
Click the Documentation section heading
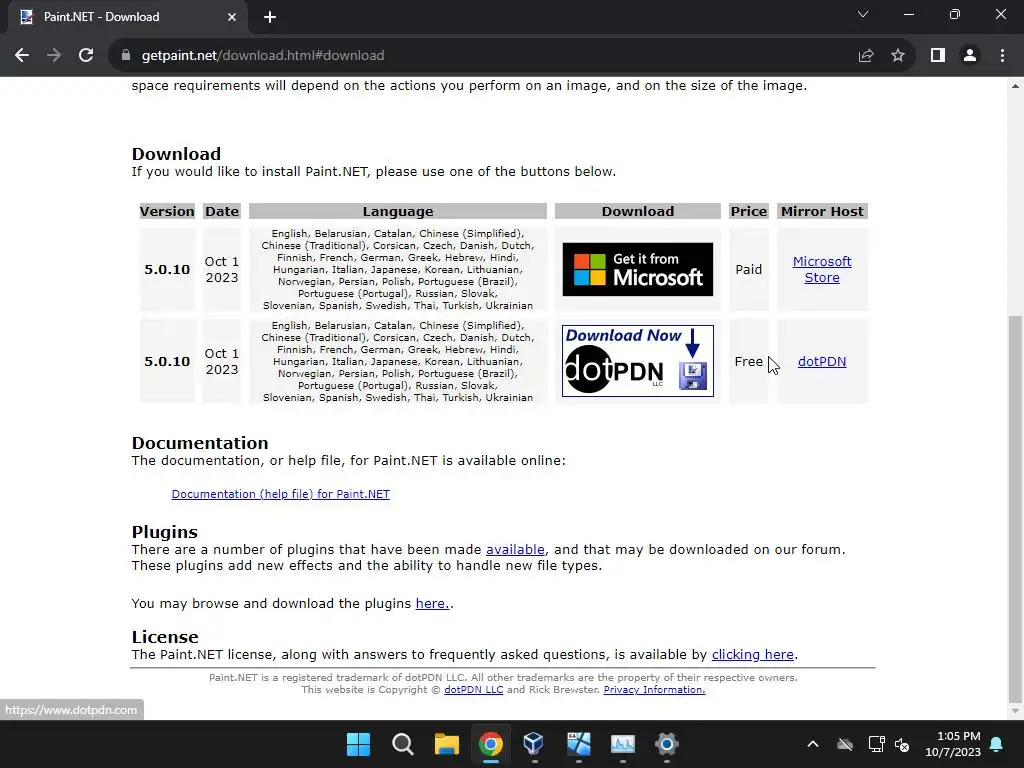tap(200, 443)
